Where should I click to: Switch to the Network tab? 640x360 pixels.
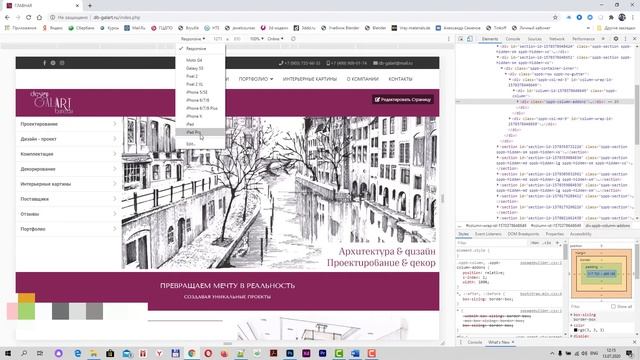557,39
